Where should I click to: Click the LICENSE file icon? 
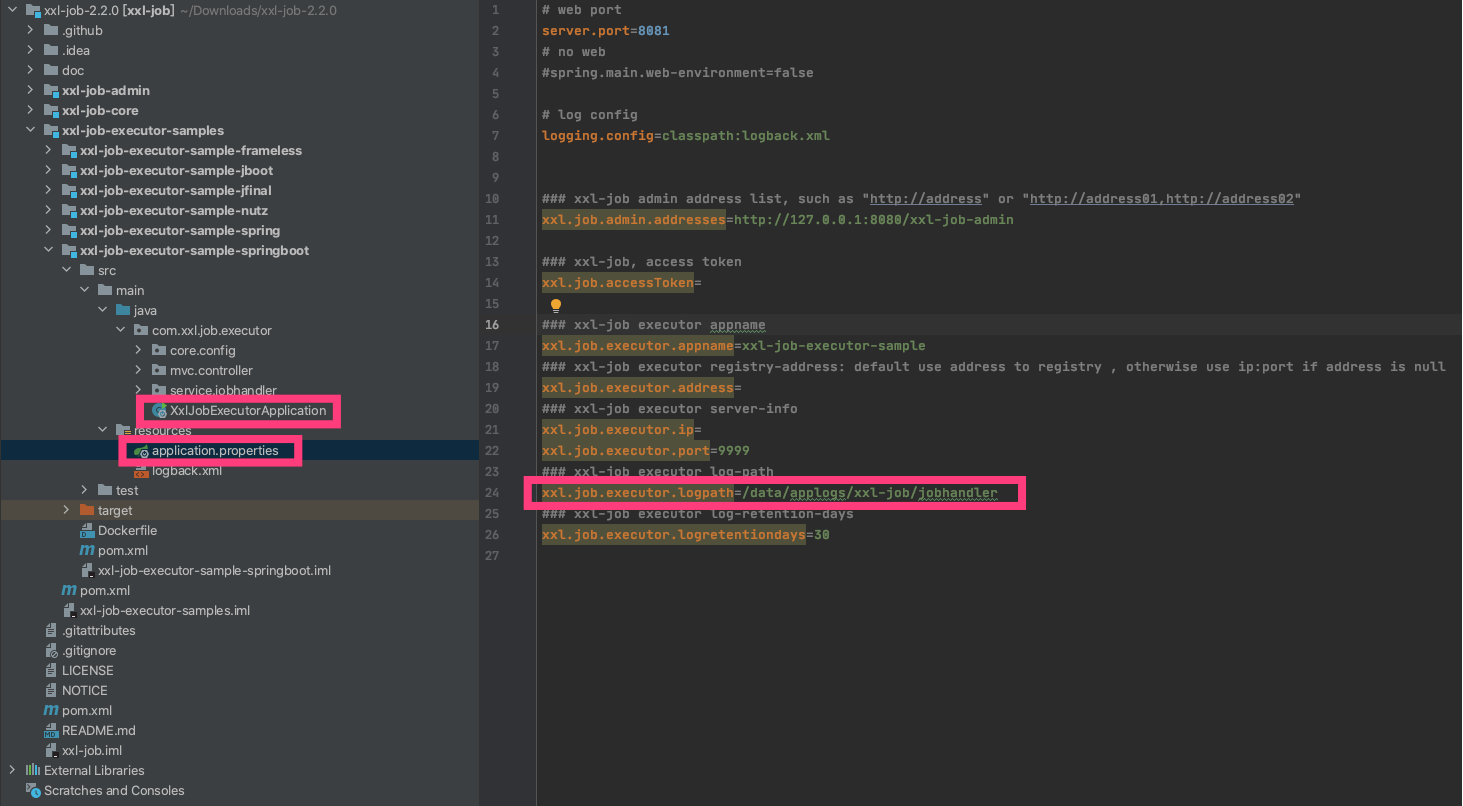pyautogui.click(x=52, y=671)
